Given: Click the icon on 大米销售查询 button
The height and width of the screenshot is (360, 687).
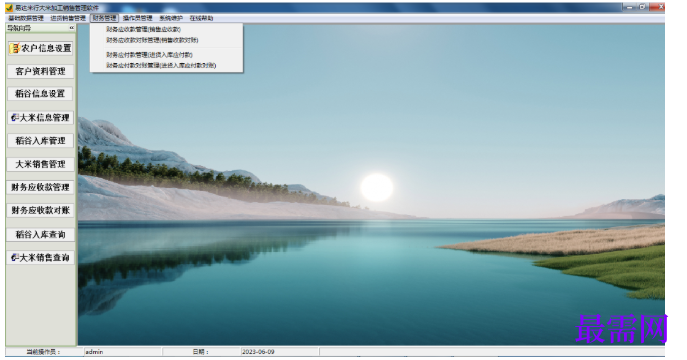Looking at the screenshot, I should pos(15,258).
